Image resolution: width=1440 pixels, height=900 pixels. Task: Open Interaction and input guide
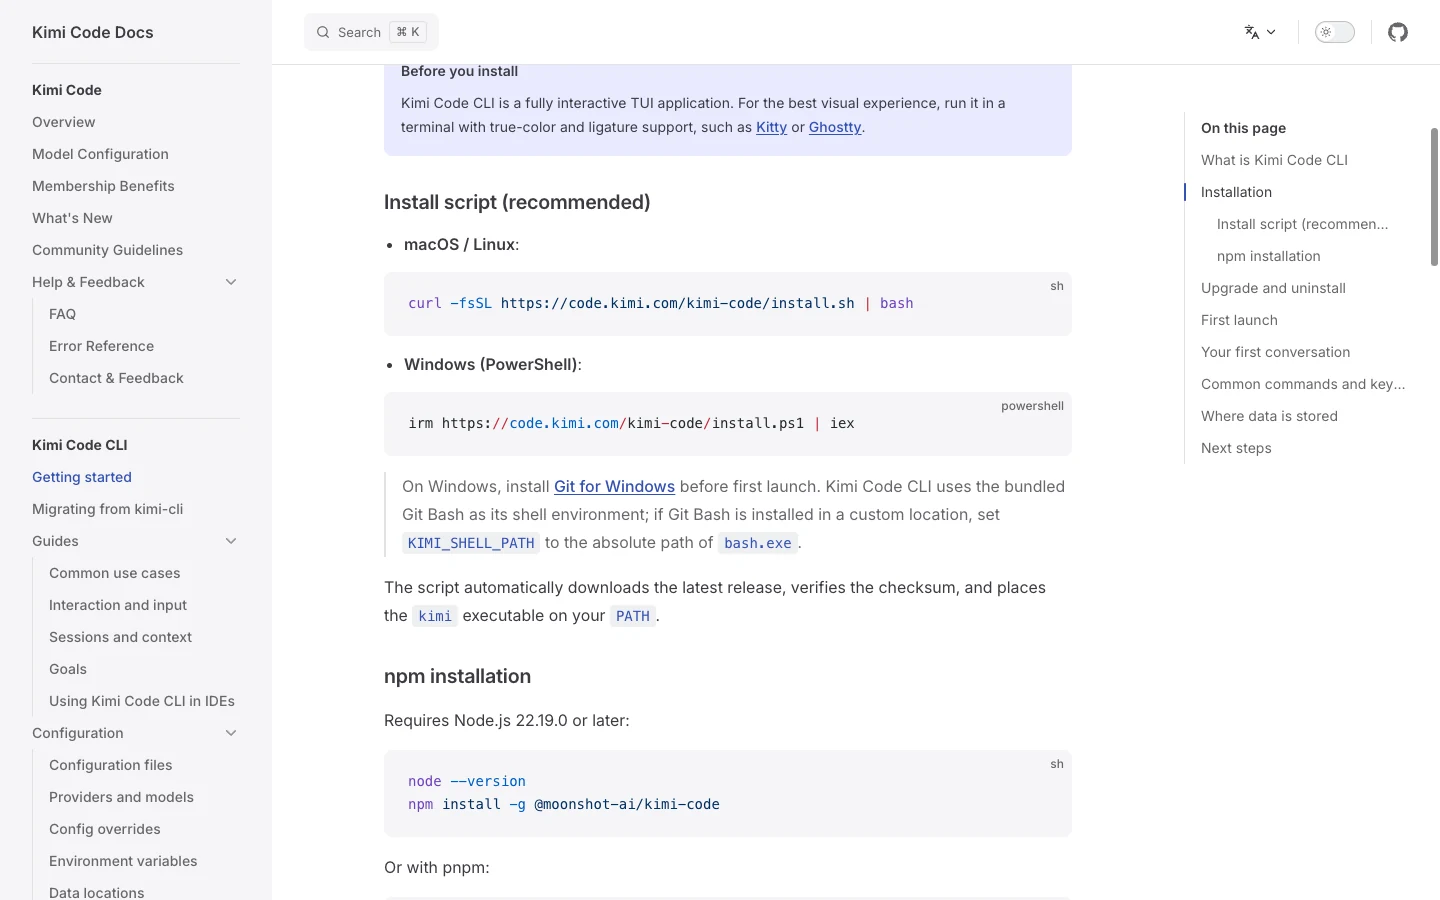[118, 605]
